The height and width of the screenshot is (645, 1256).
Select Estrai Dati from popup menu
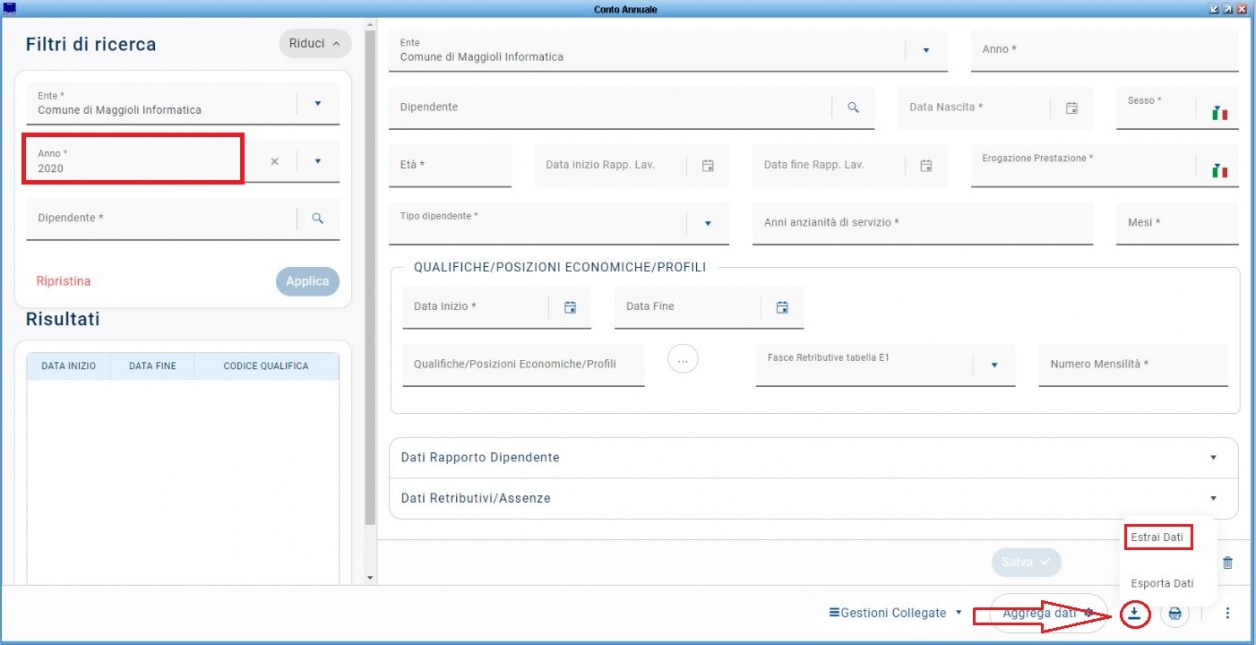click(1157, 537)
